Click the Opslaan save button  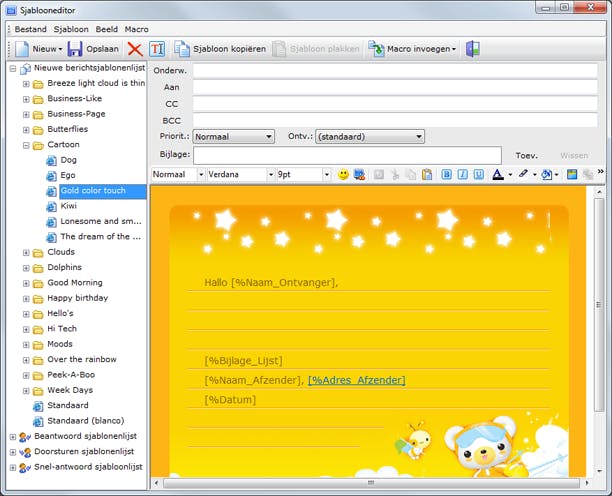coord(93,48)
